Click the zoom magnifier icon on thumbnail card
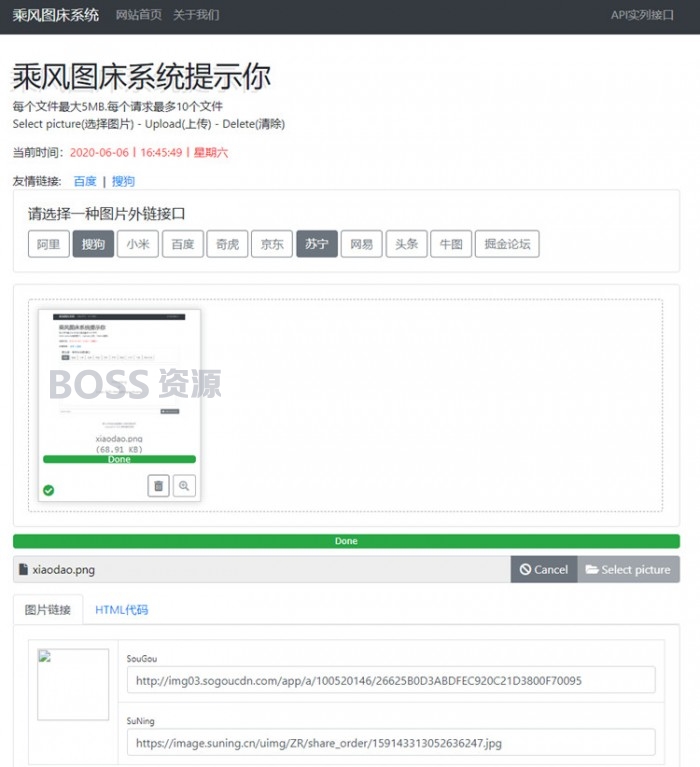 pyautogui.click(x=184, y=486)
